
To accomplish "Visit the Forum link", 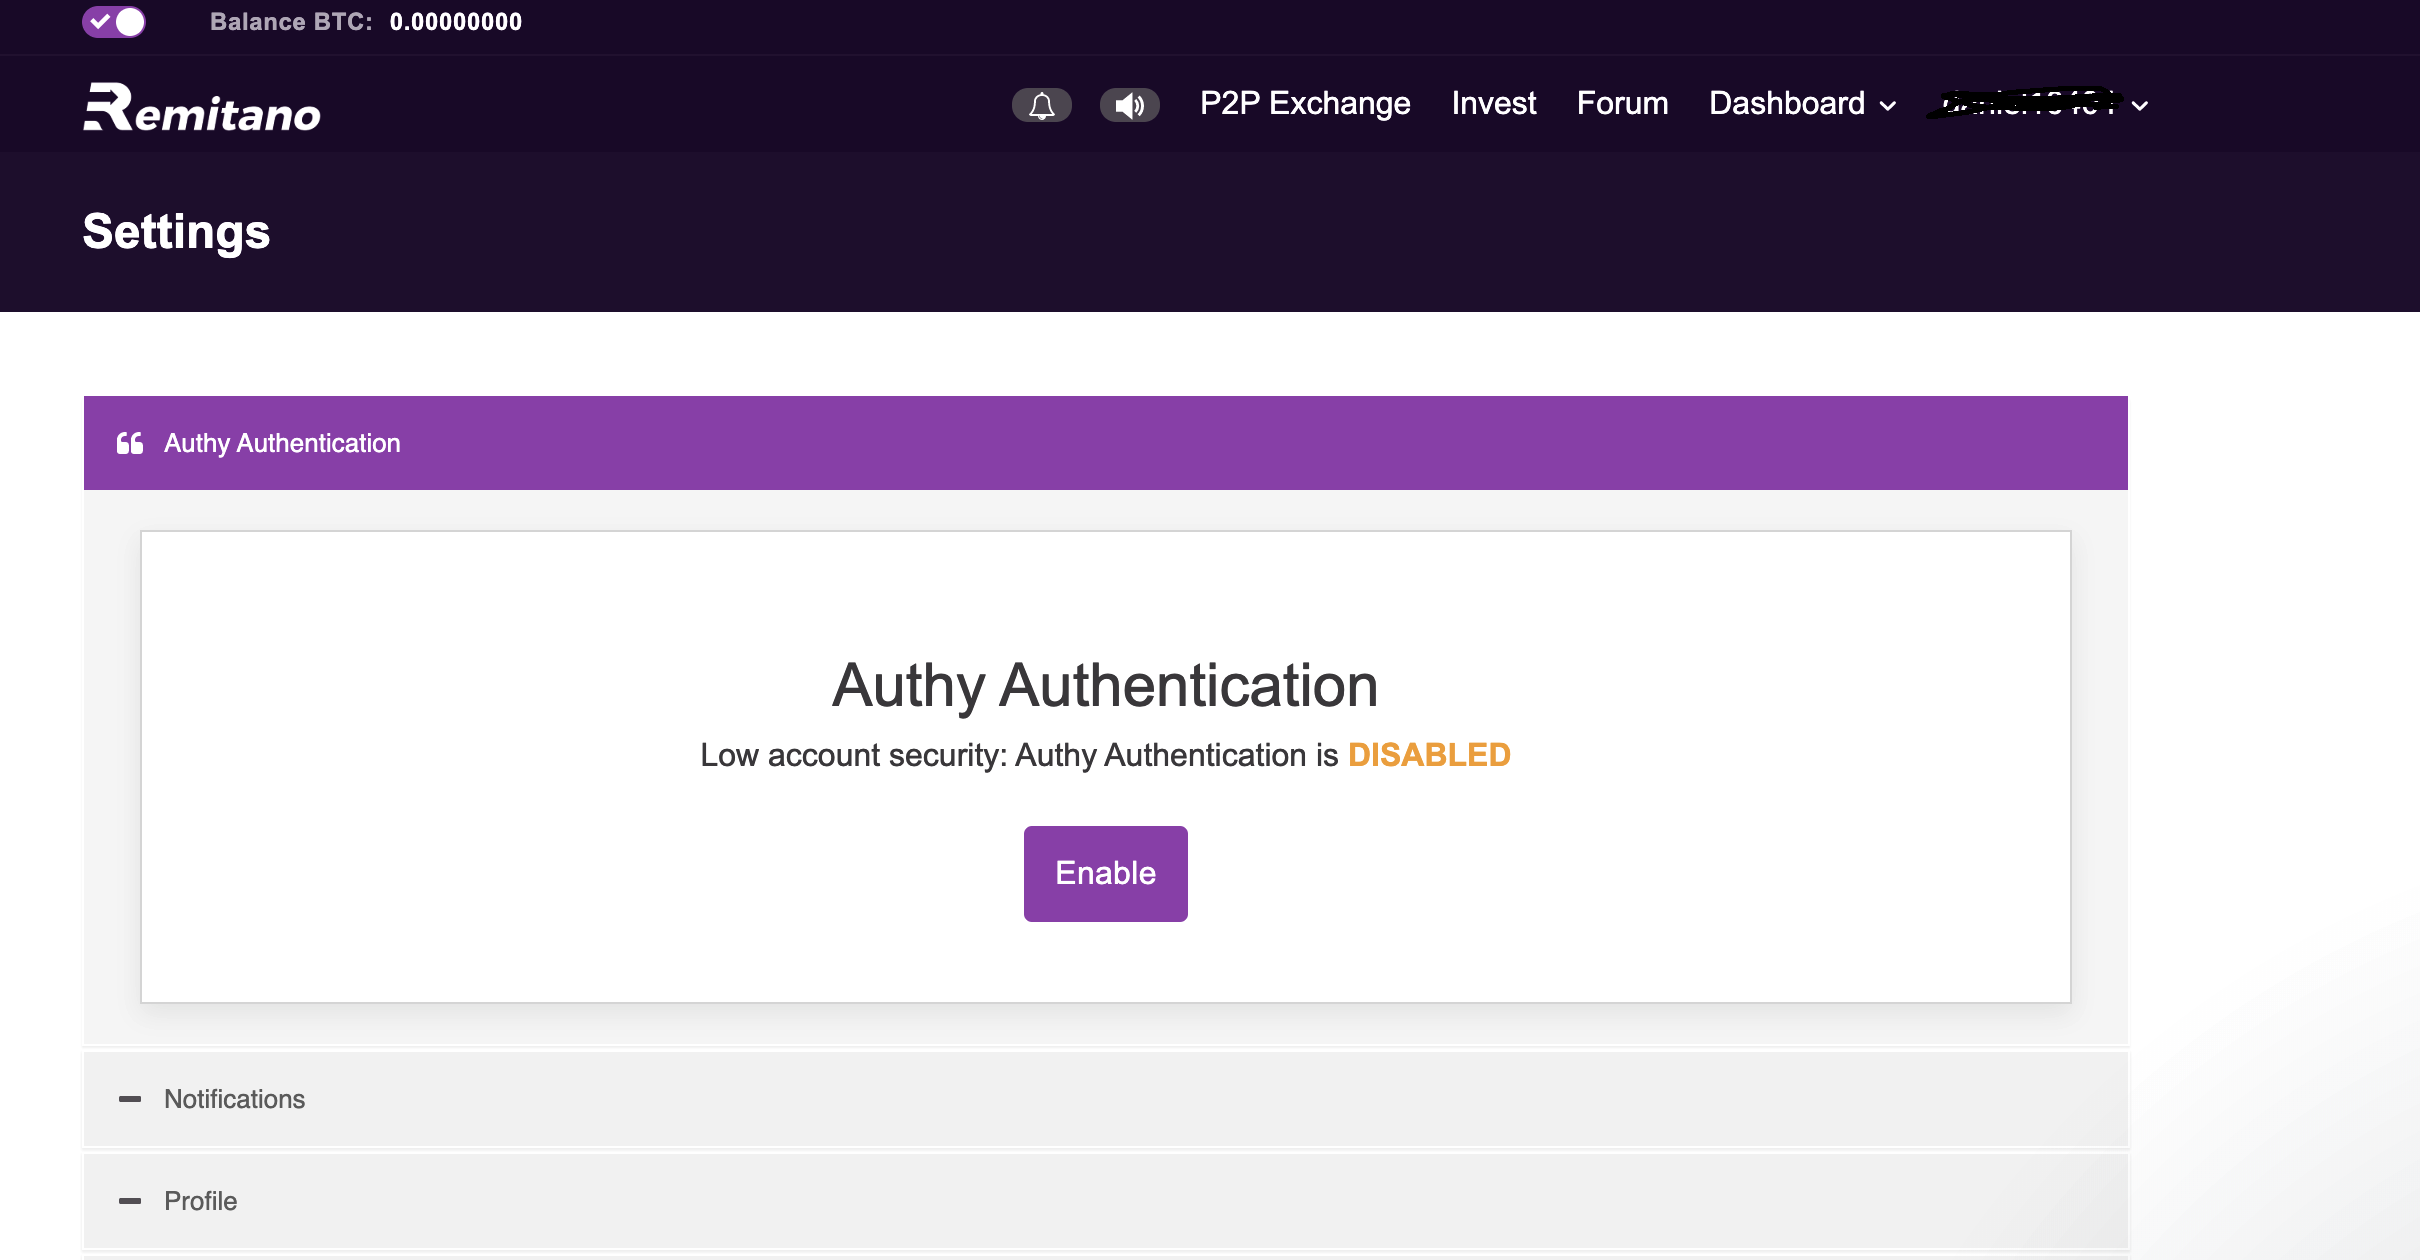I will click(1622, 104).
